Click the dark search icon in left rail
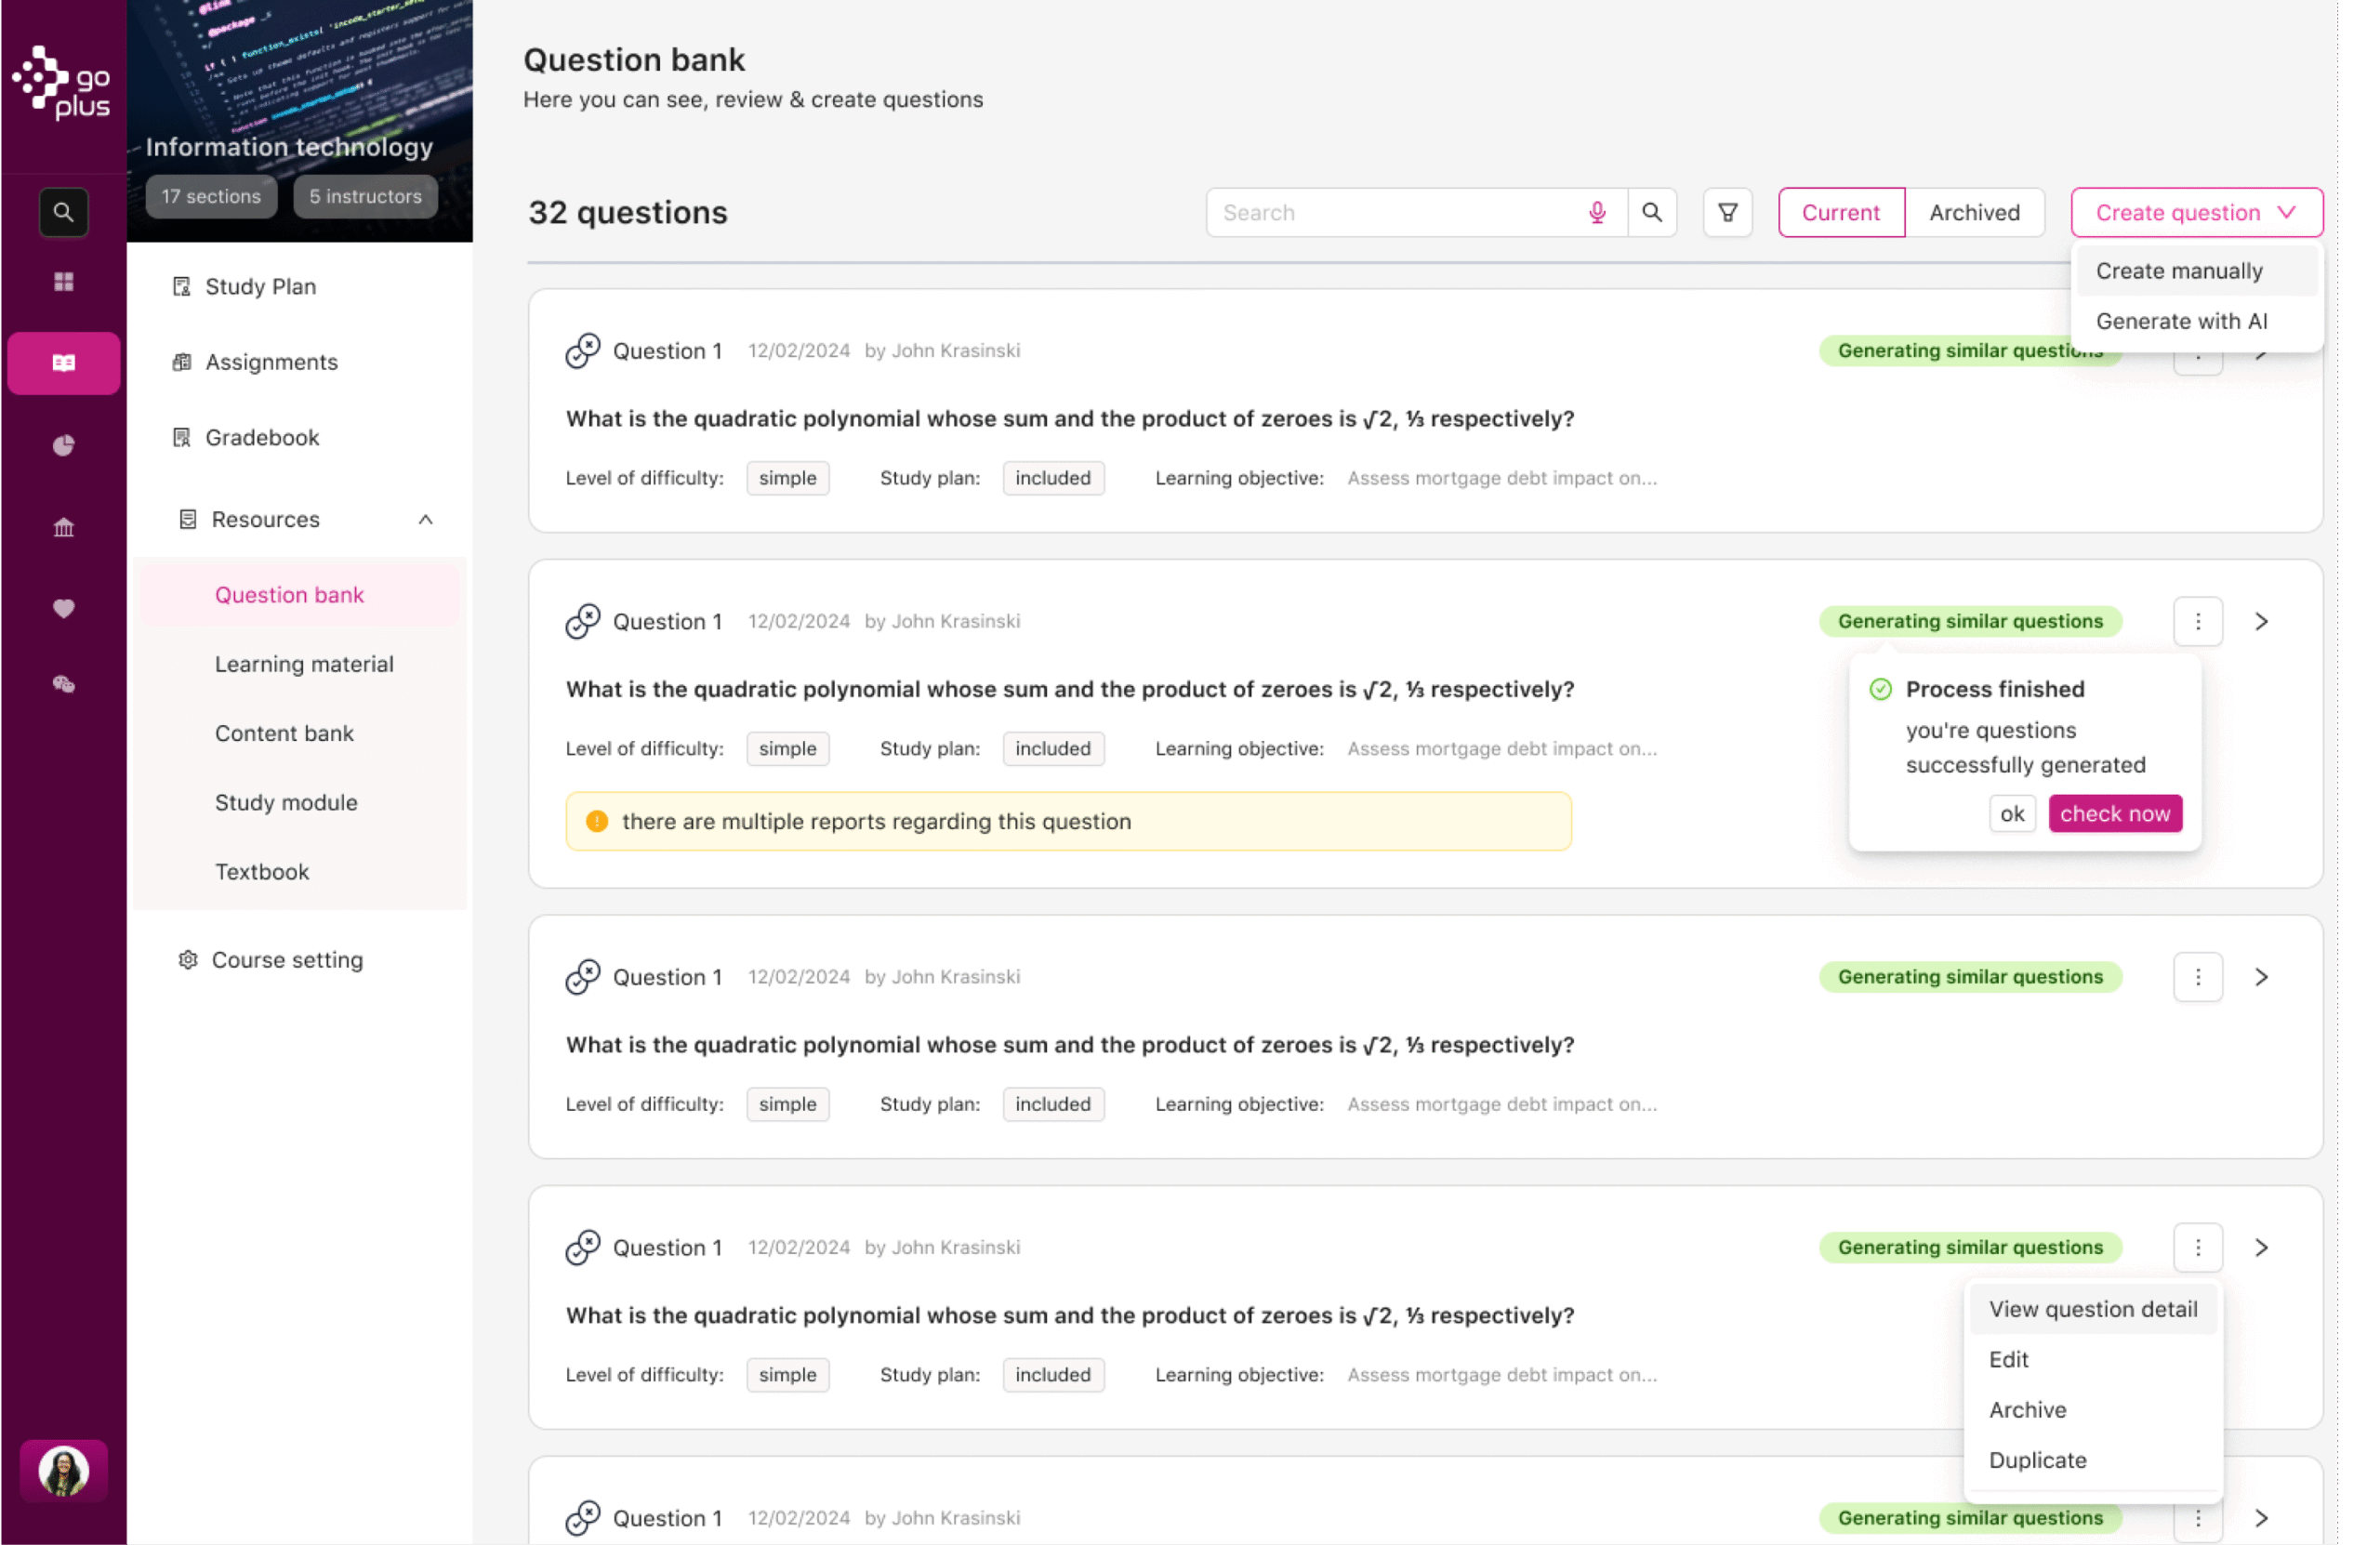This screenshot has width=2380, height=1545. (63, 212)
